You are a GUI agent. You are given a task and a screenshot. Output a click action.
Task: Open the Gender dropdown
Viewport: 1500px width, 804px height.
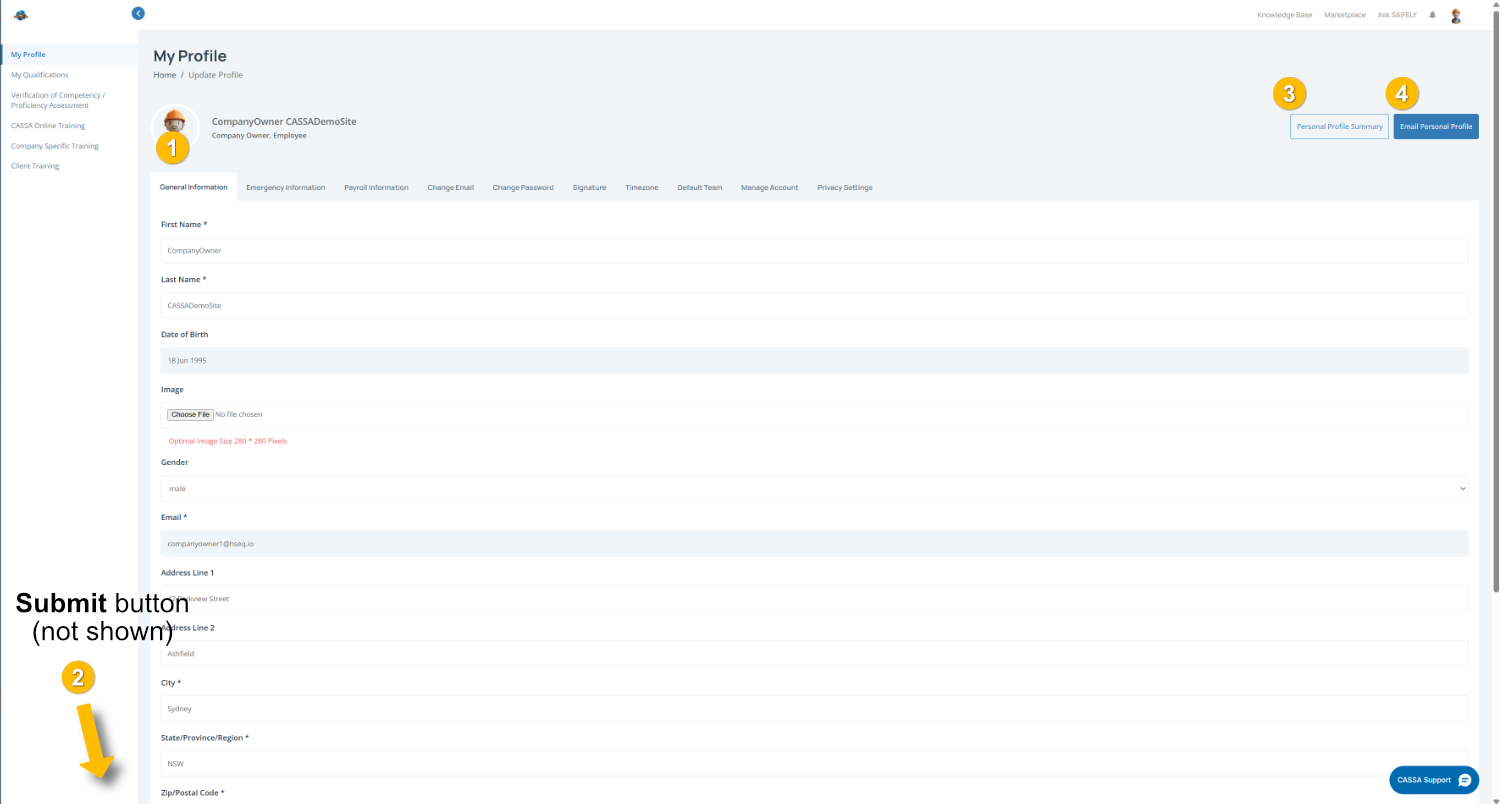click(814, 488)
